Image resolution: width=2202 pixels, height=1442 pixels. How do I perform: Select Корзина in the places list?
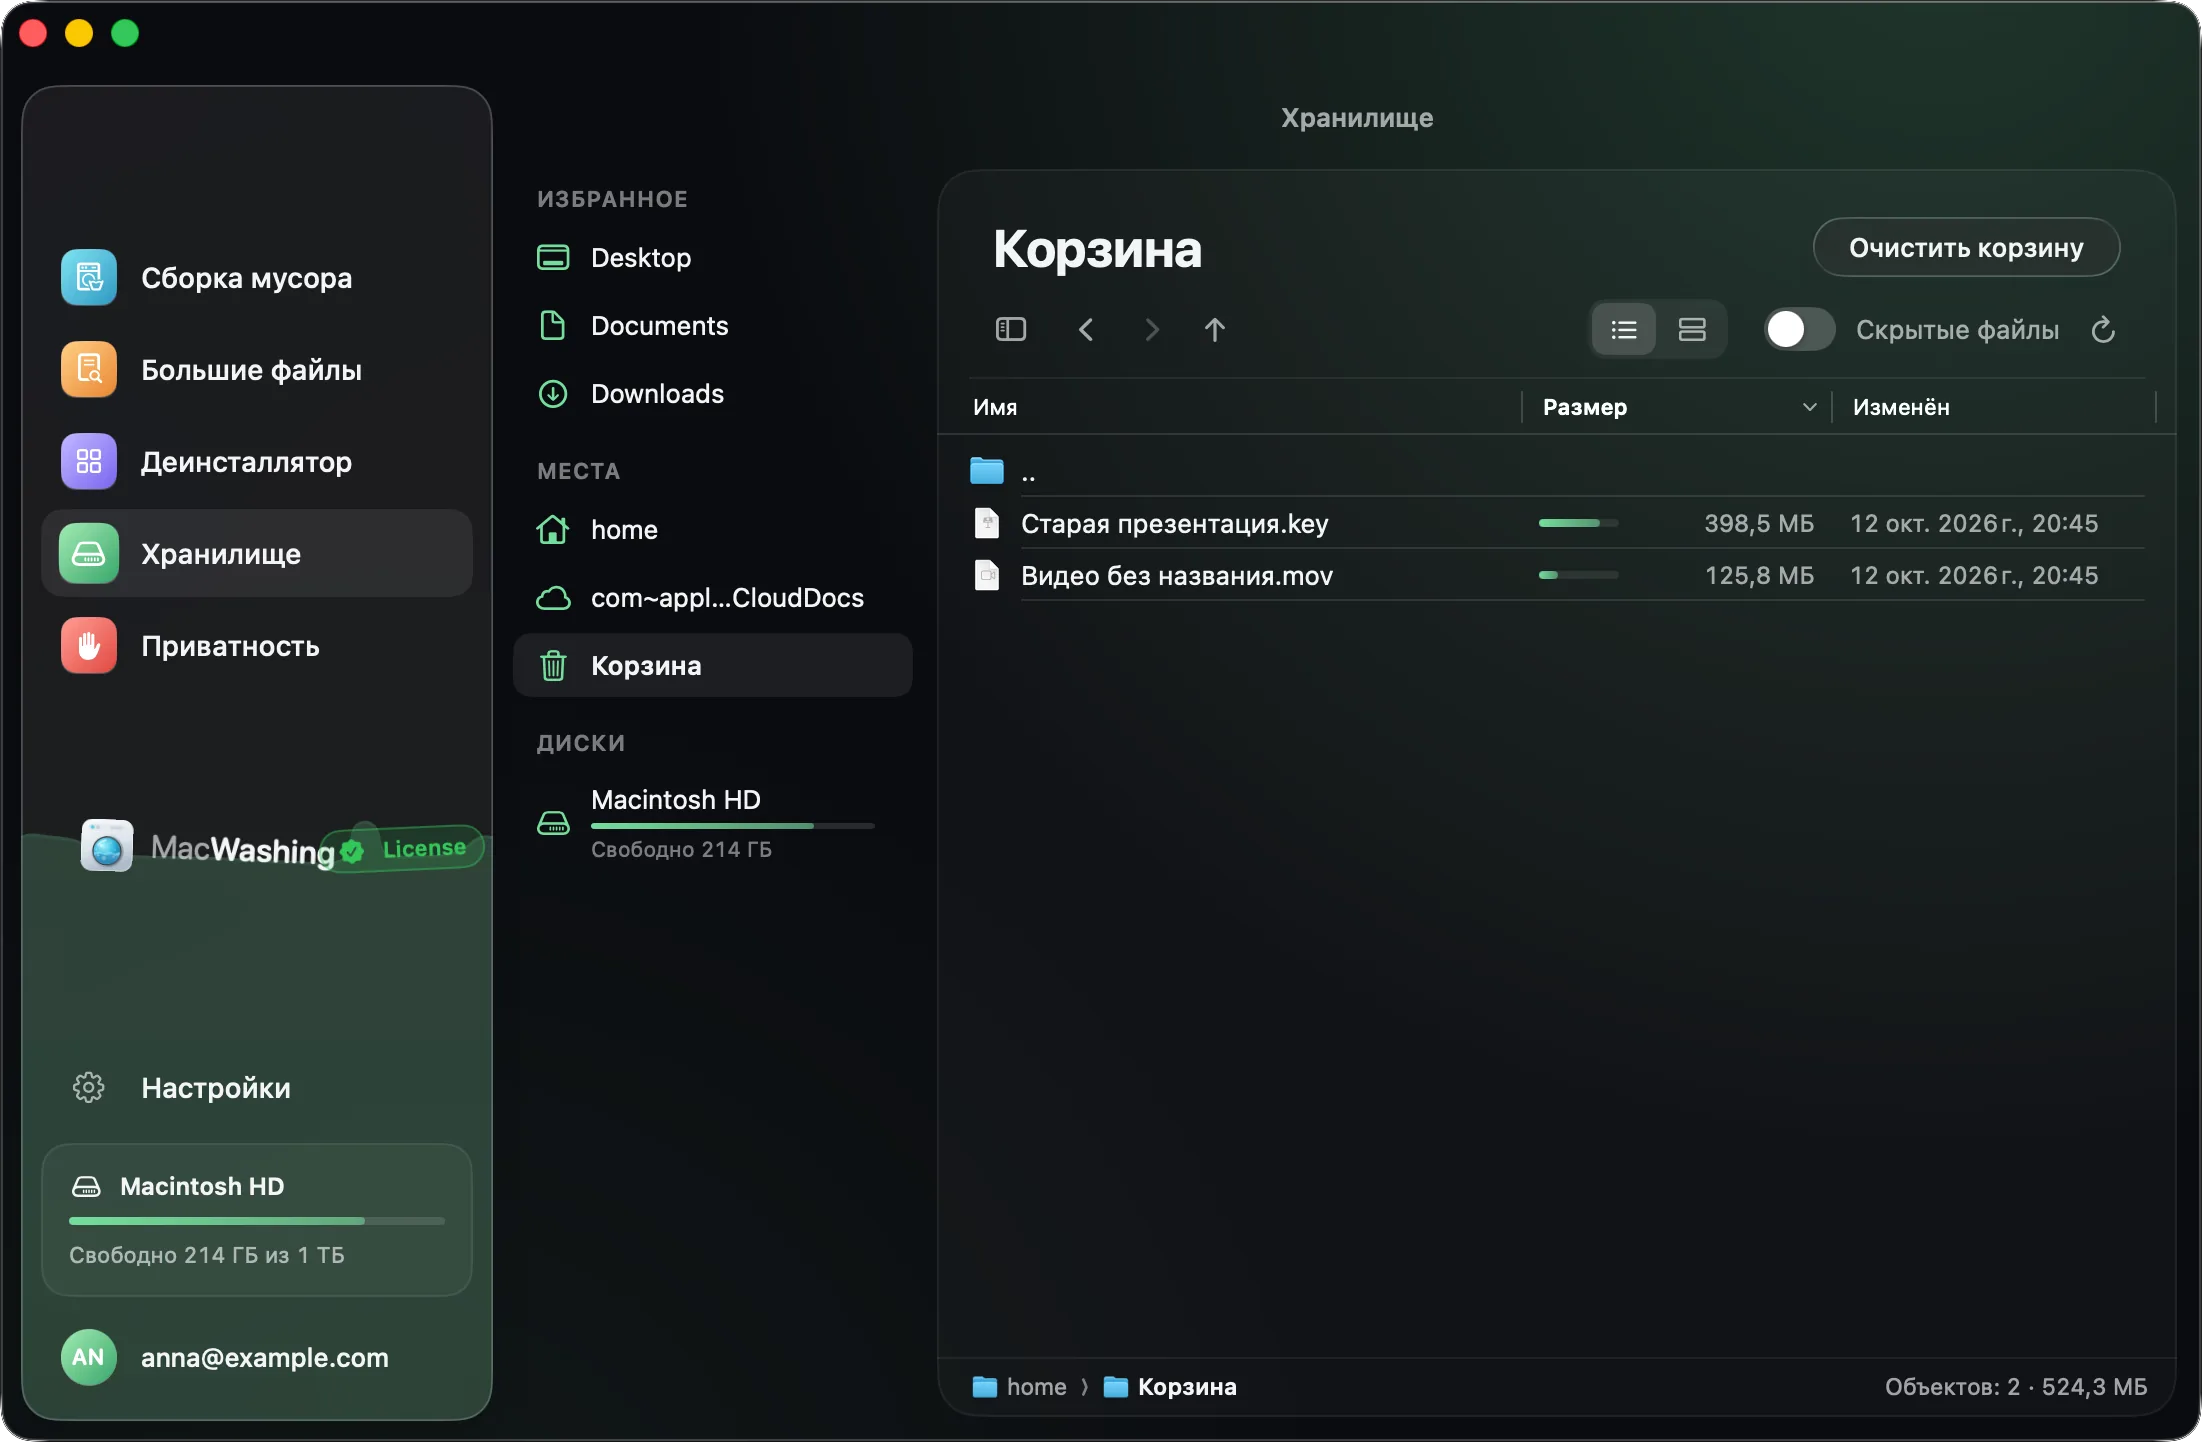[712, 666]
